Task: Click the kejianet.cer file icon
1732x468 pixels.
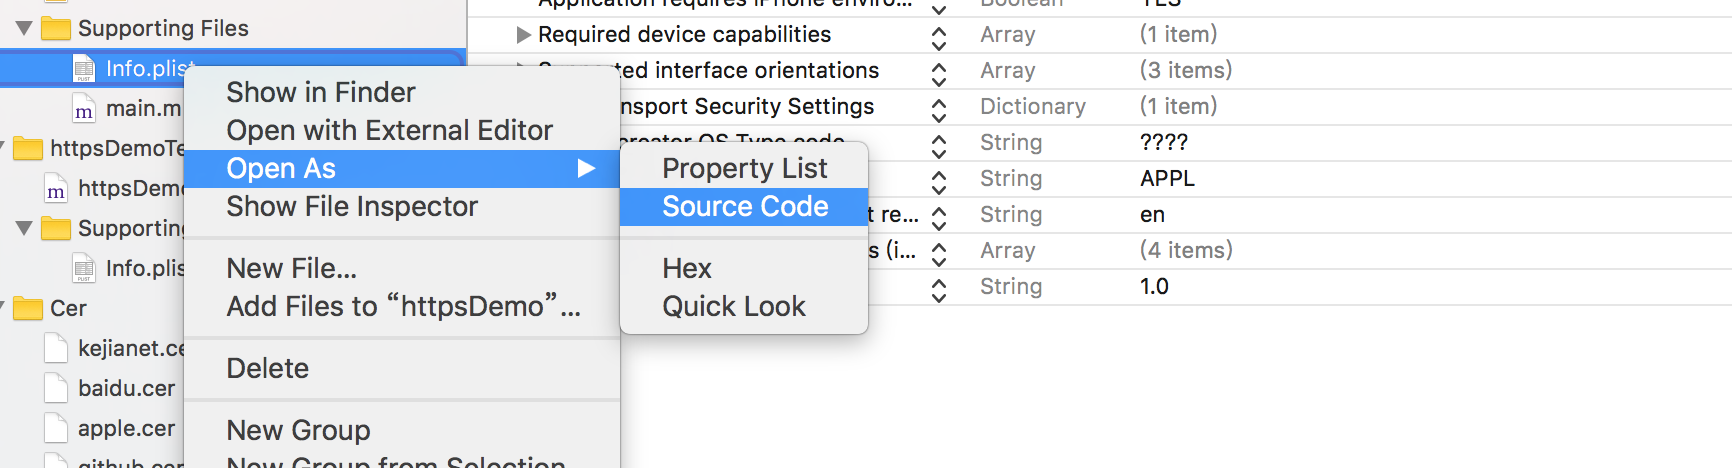Action: (x=57, y=348)
